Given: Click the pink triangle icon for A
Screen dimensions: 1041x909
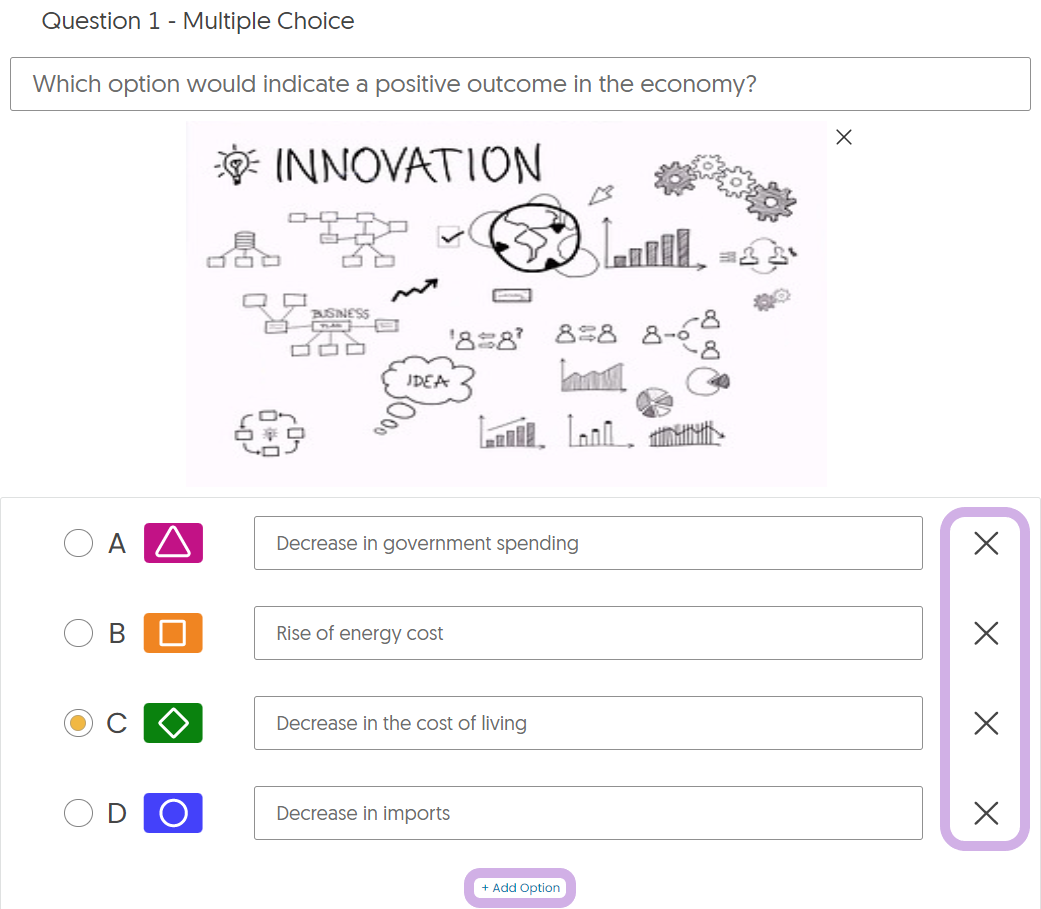Looking at the screenshot, I should pos(173,543).
